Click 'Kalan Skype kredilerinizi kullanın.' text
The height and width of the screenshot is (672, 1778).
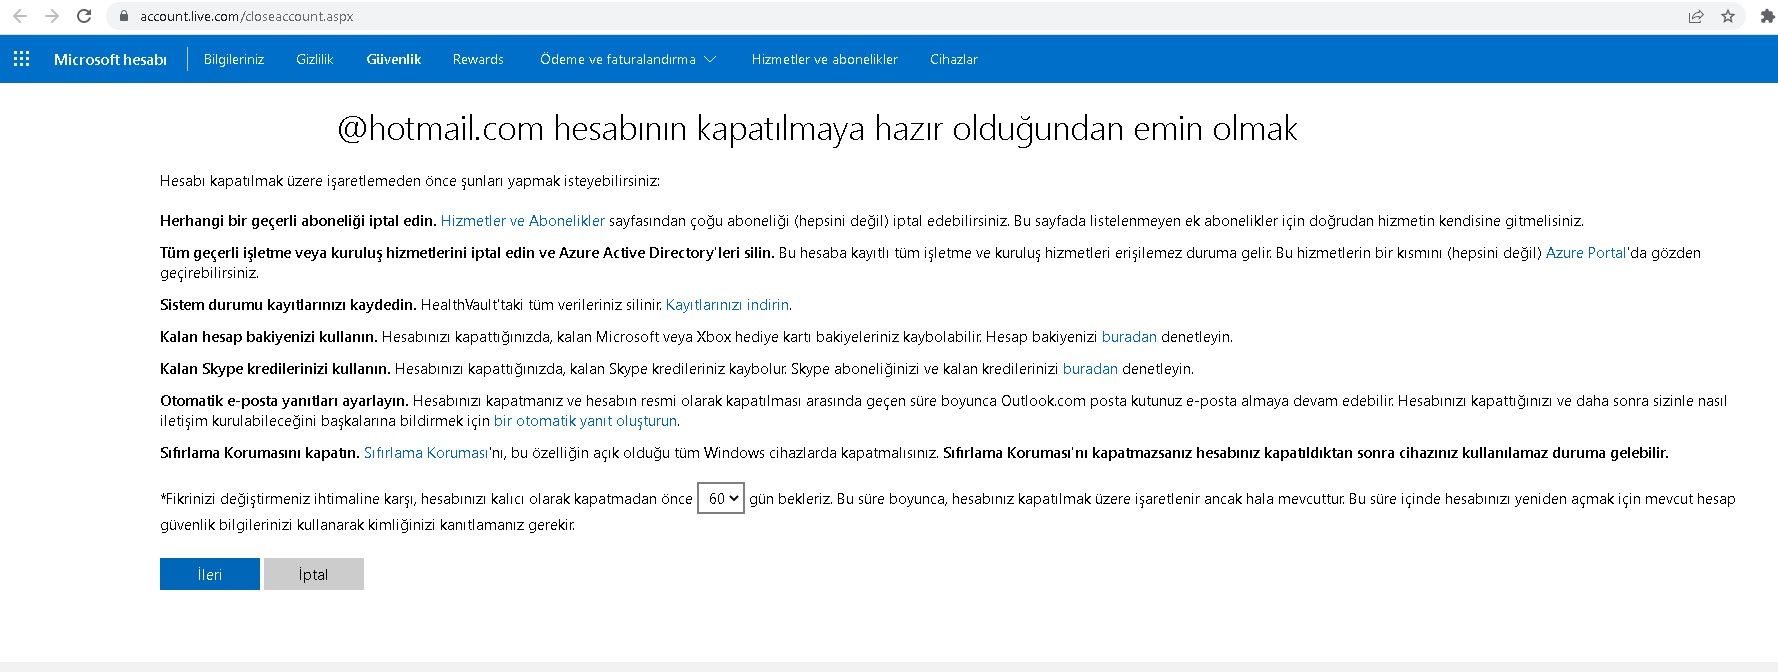pyautogui.click(x=275, y=369)
